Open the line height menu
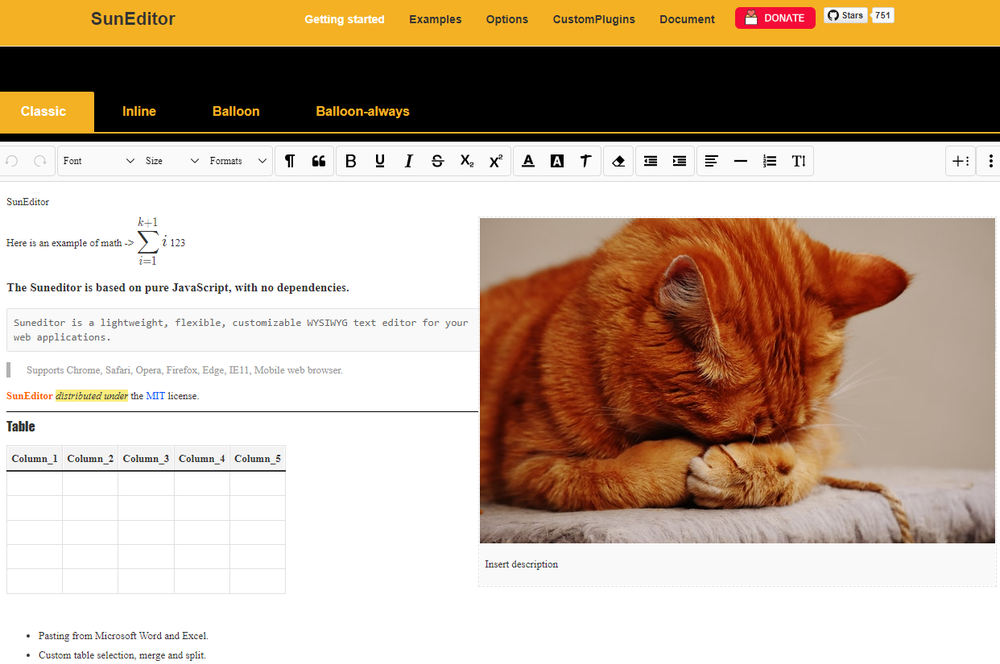Viewport: 1000px width, 664px height. 798,161
